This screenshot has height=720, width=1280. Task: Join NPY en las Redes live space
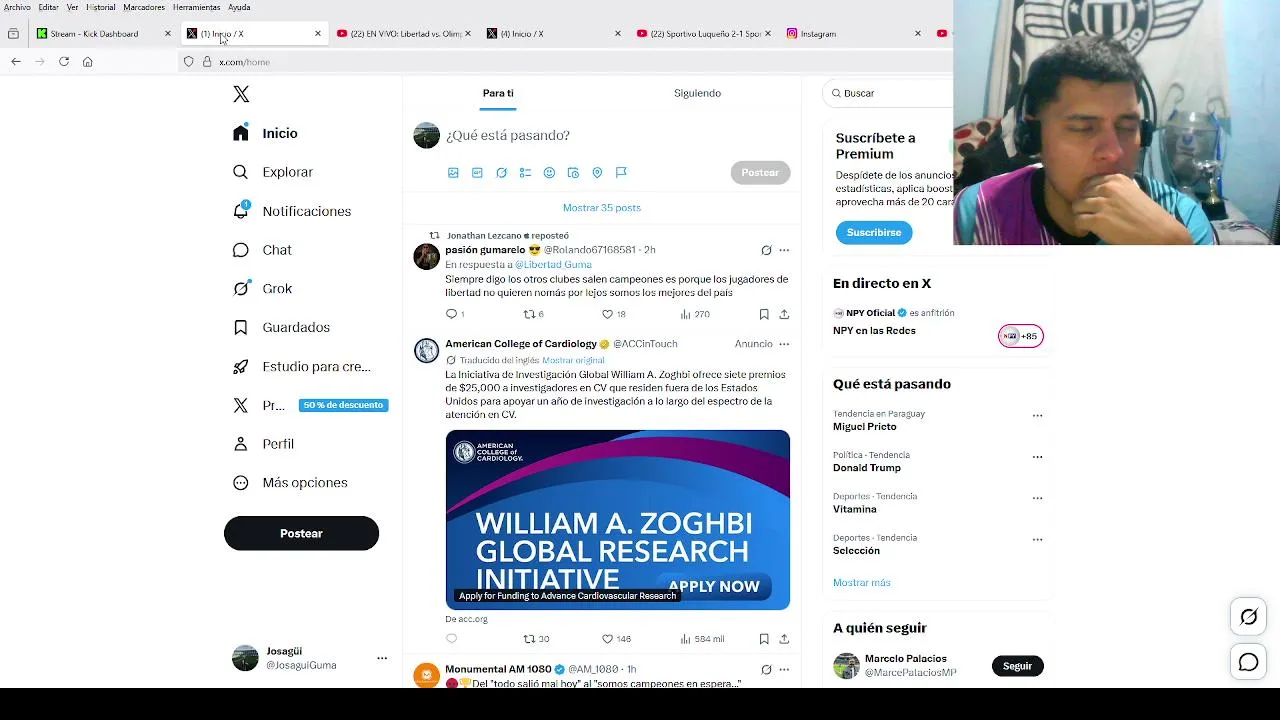[1021, 336]
